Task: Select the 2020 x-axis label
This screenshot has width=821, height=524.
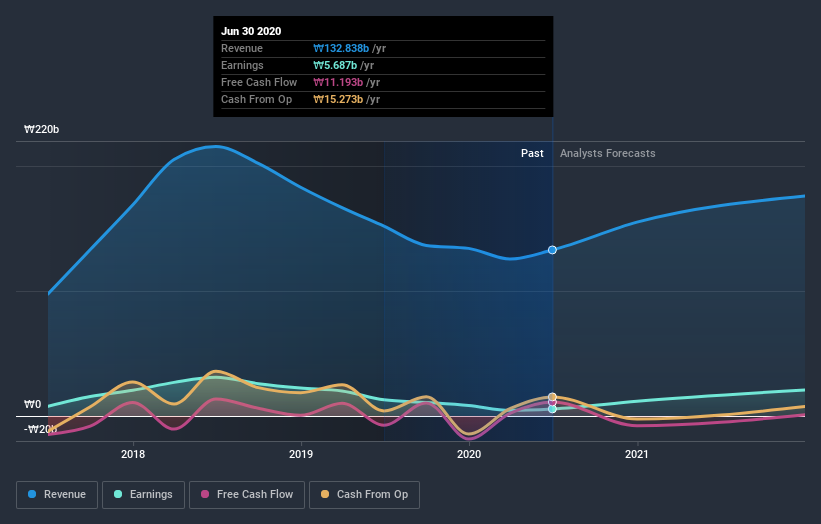Action: click(x=469, y=454)
